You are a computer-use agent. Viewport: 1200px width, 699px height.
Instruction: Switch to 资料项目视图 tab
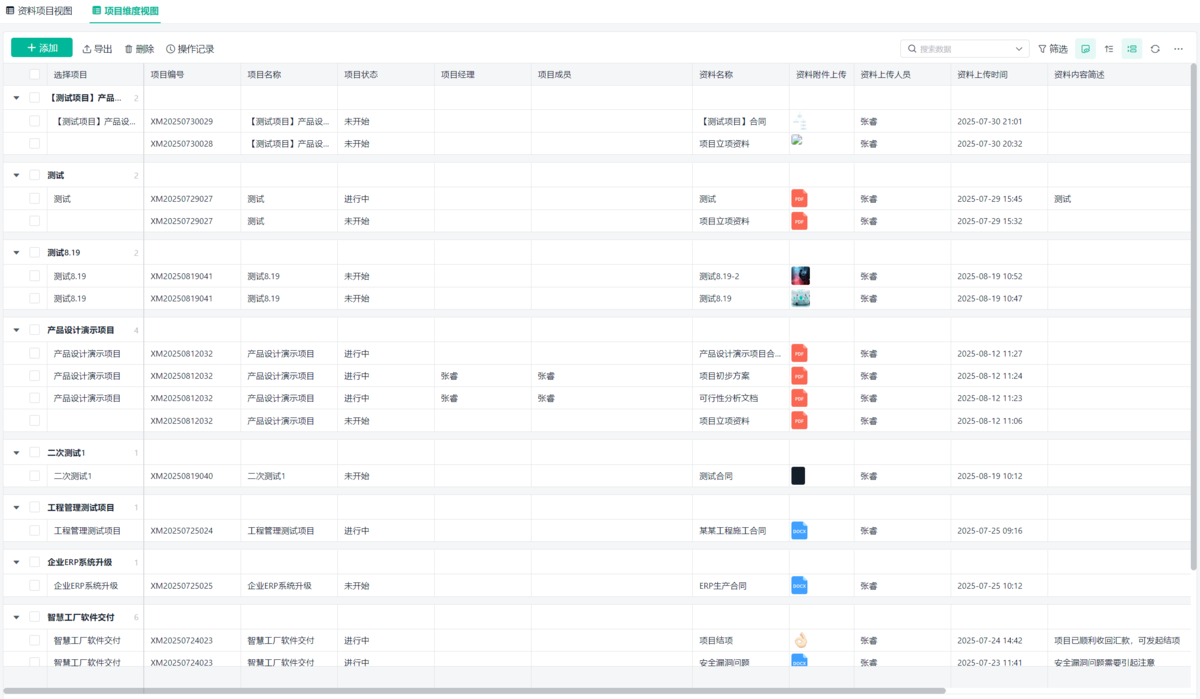pos(39,10)
